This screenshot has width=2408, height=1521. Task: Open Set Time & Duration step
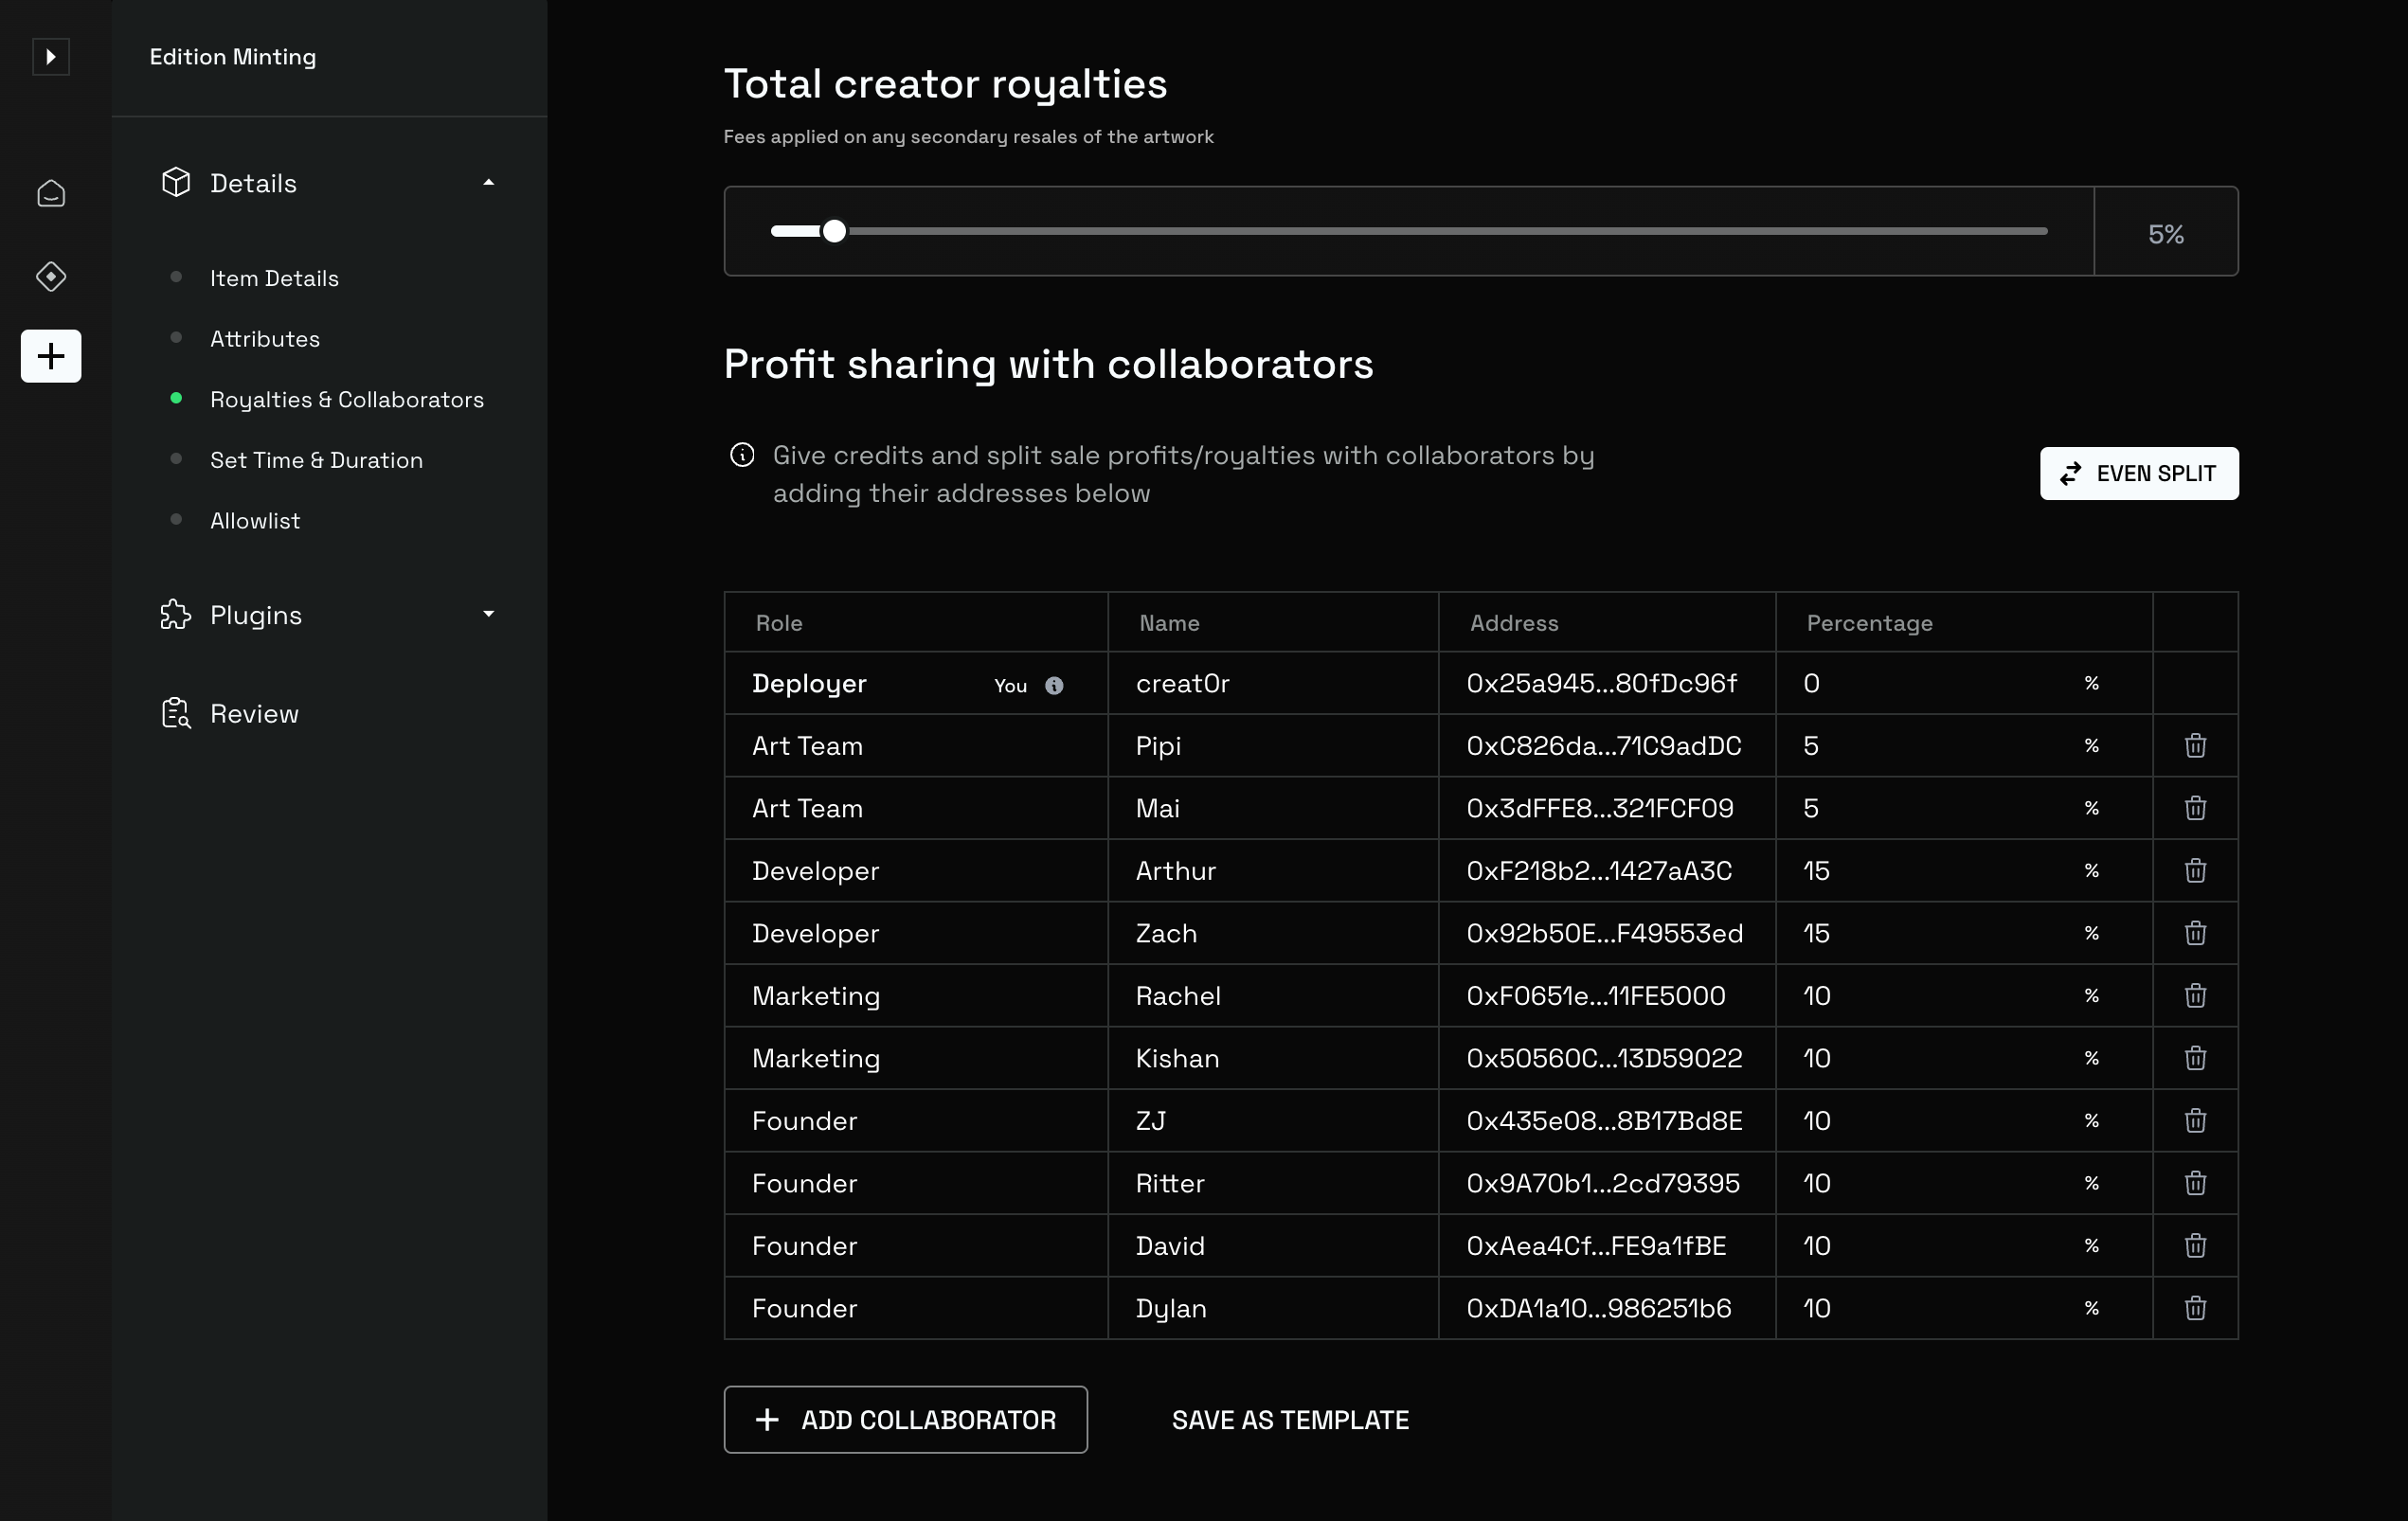coord(316,461)
